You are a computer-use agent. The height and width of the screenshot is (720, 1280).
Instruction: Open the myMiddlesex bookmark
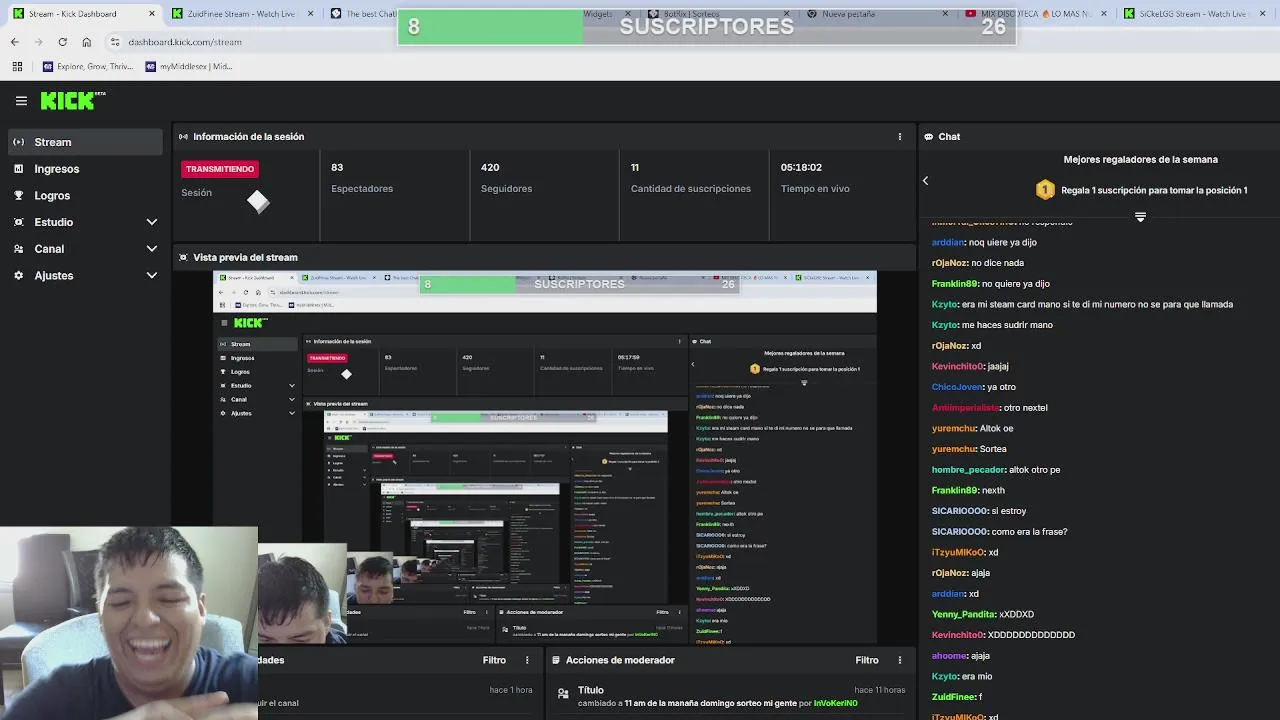point(189,66)
